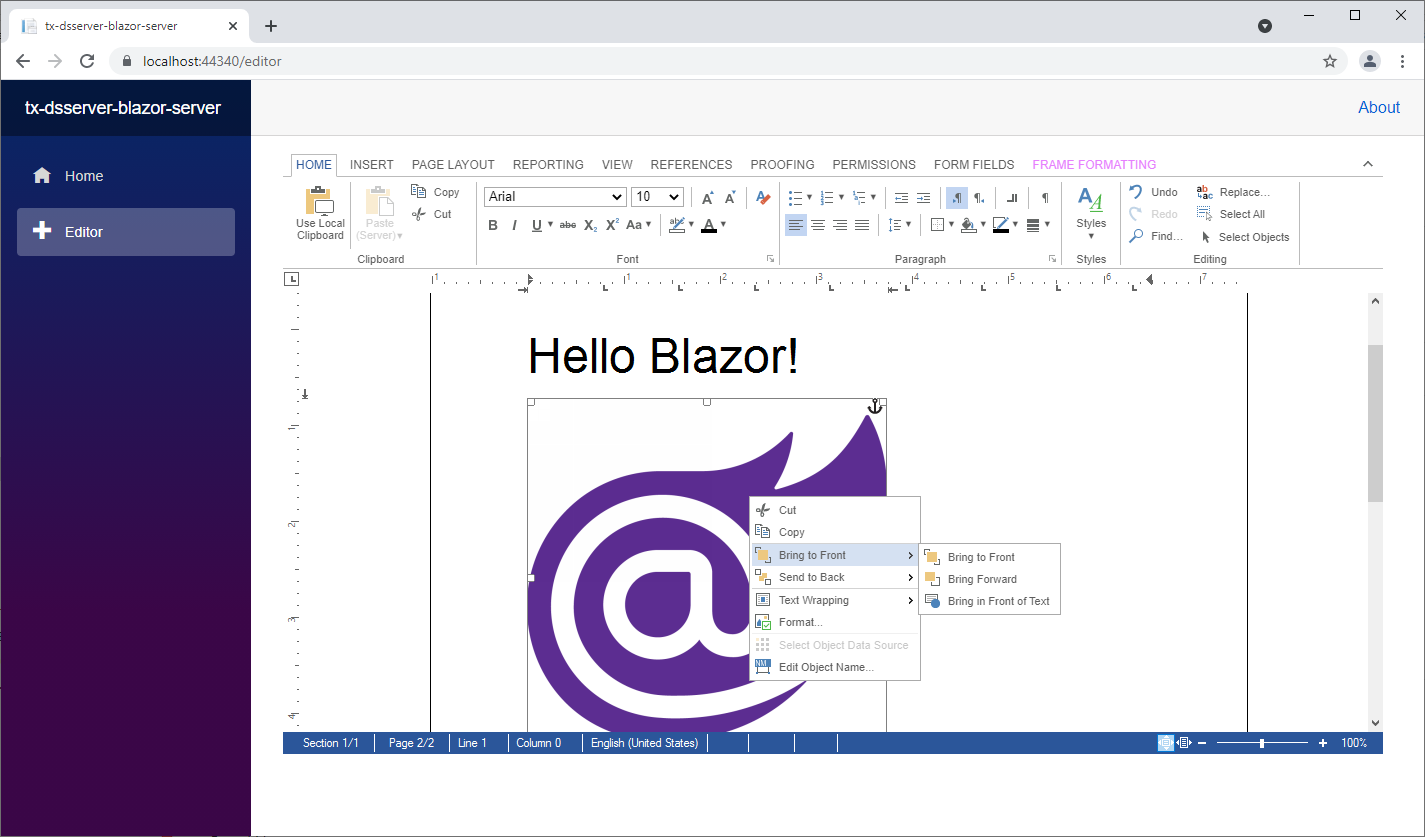Increase font size with the grow font icon

point(707,197)
